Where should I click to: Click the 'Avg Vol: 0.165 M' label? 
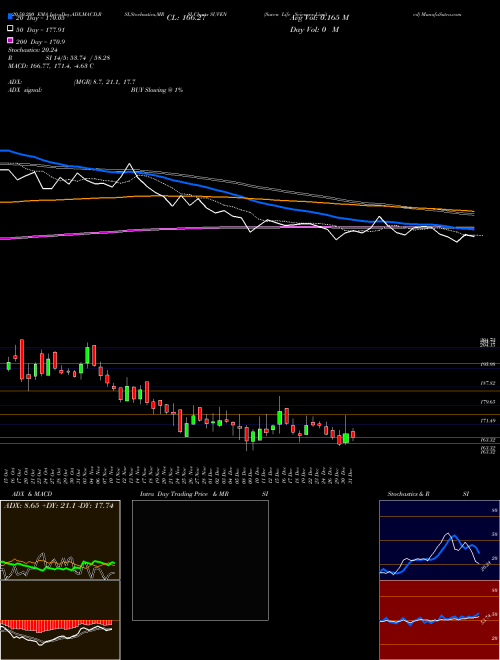[319, 18]
